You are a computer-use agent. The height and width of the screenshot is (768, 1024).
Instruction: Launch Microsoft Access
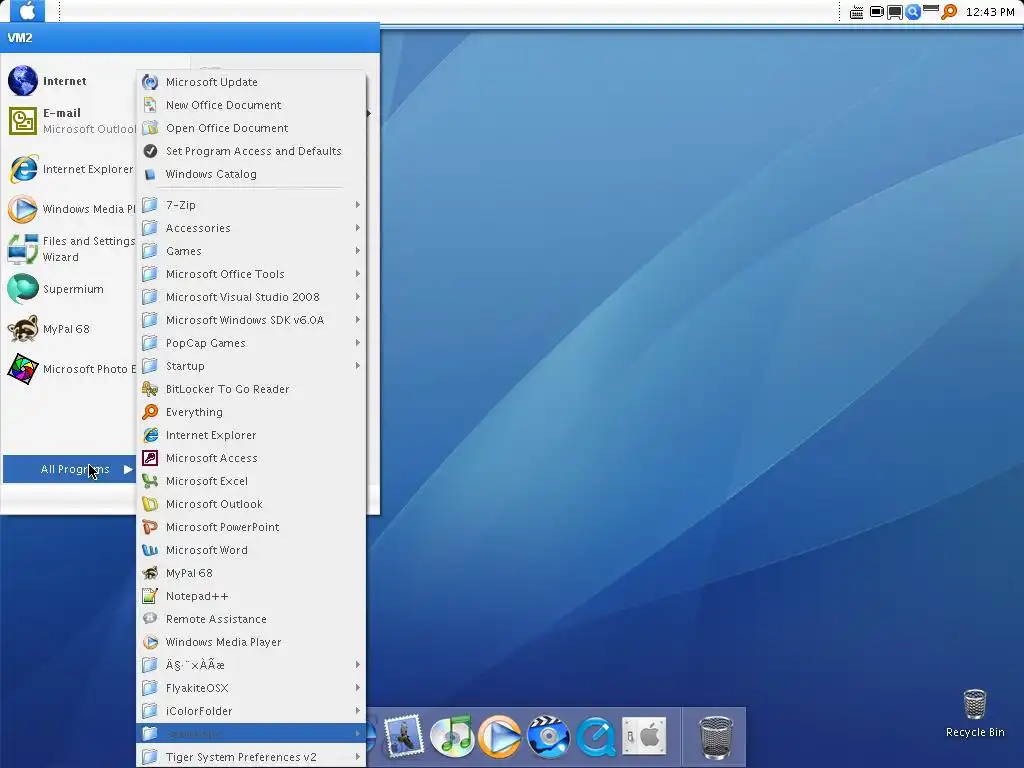[251, 458]
